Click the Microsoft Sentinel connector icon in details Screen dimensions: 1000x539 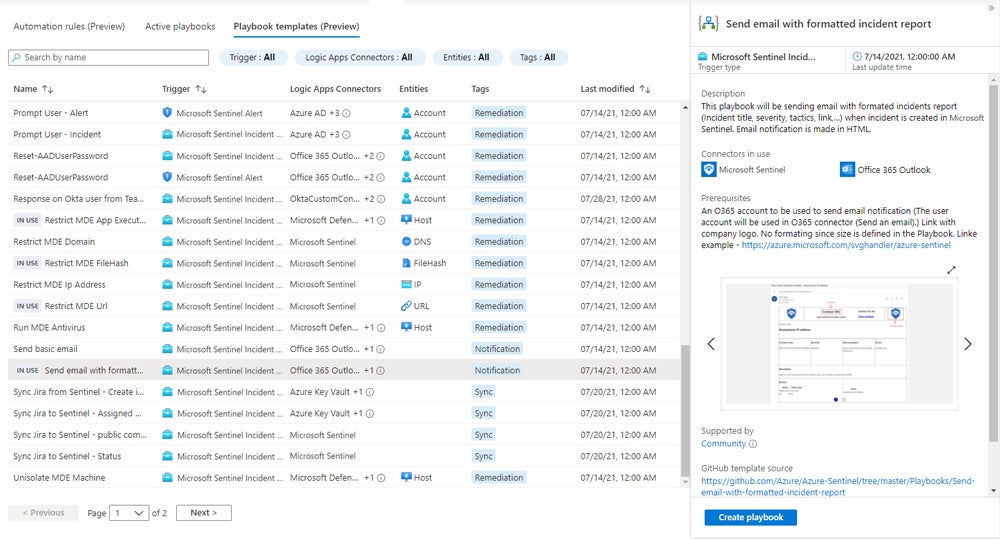click(x=709, y=170)
